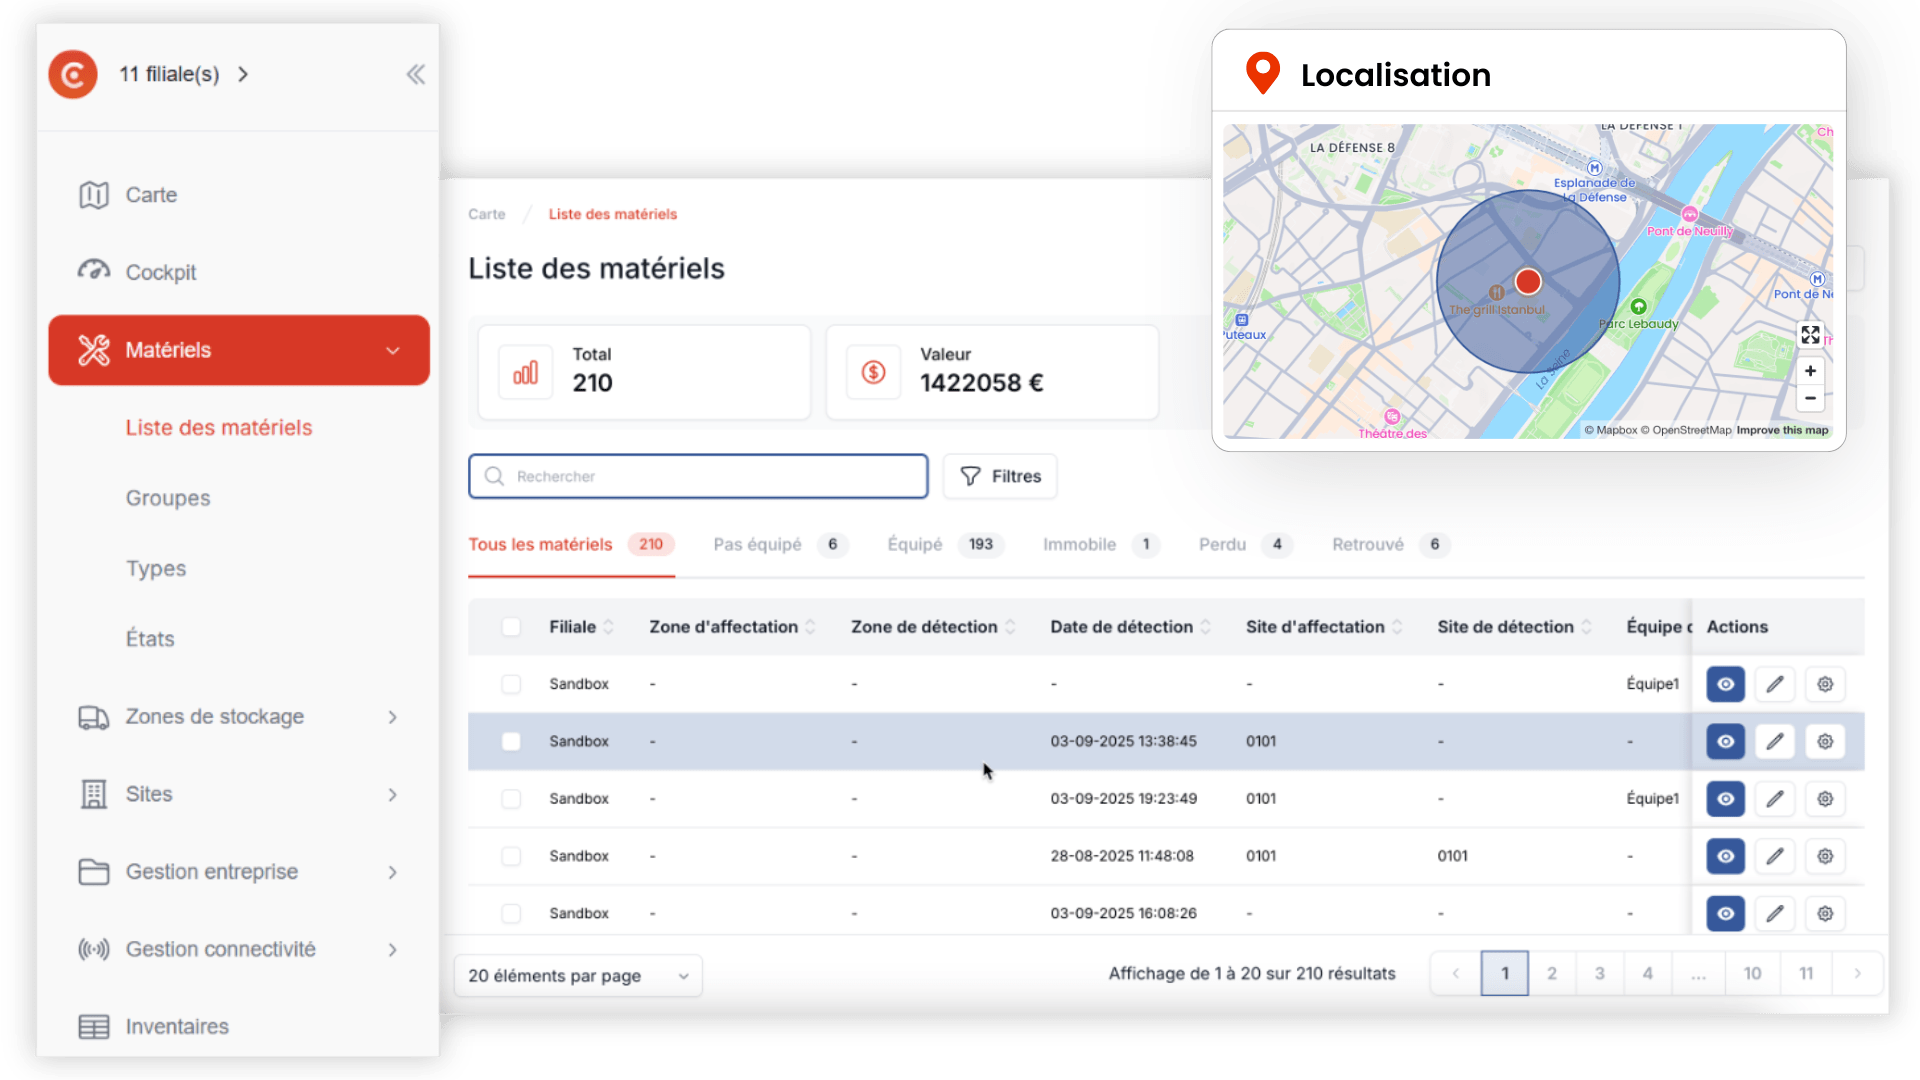
Task: Click the Filtres button
Action: click(999, 476)
